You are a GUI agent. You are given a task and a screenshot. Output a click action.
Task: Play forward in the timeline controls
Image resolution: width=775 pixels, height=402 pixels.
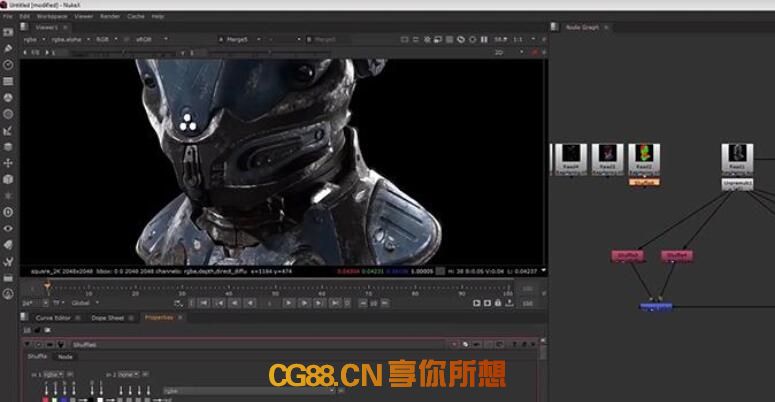tap(288, 303)
